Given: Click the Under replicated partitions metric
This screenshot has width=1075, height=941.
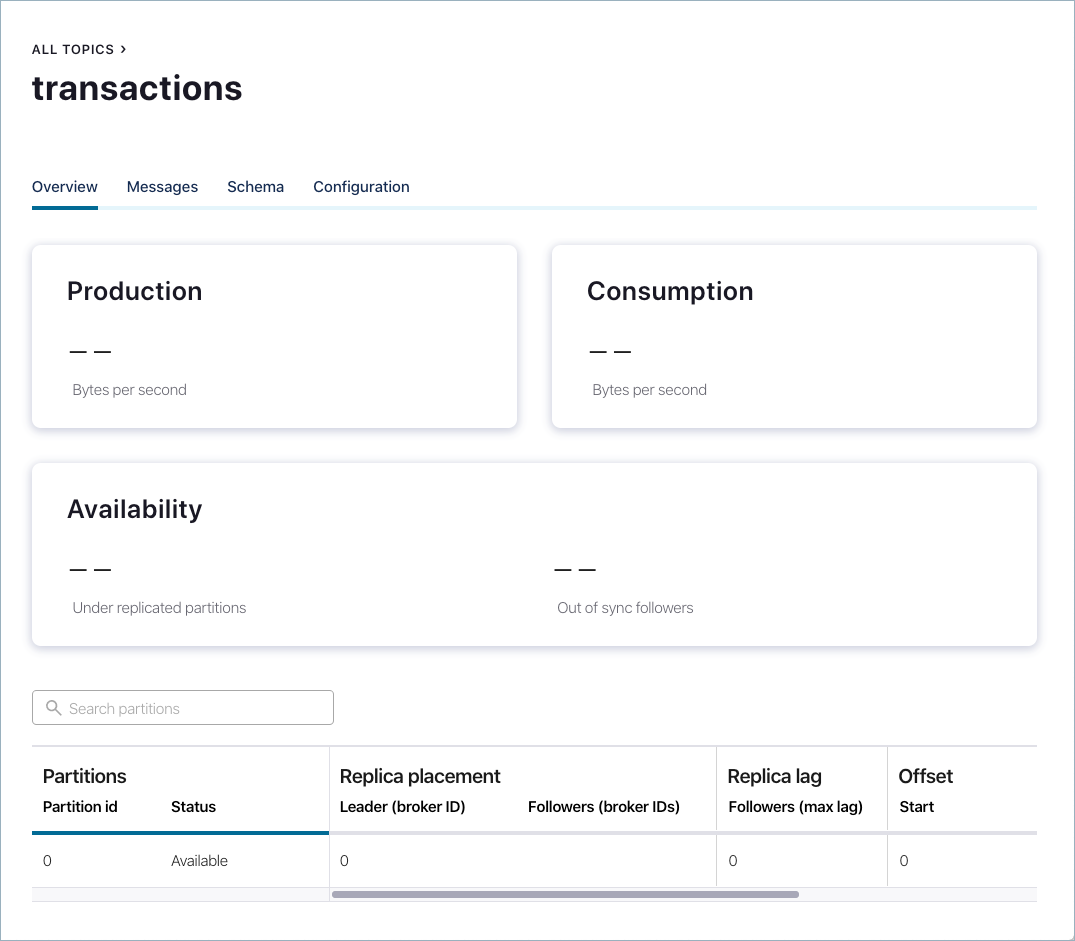Looking at the screenshot, I should pos(159,607).
